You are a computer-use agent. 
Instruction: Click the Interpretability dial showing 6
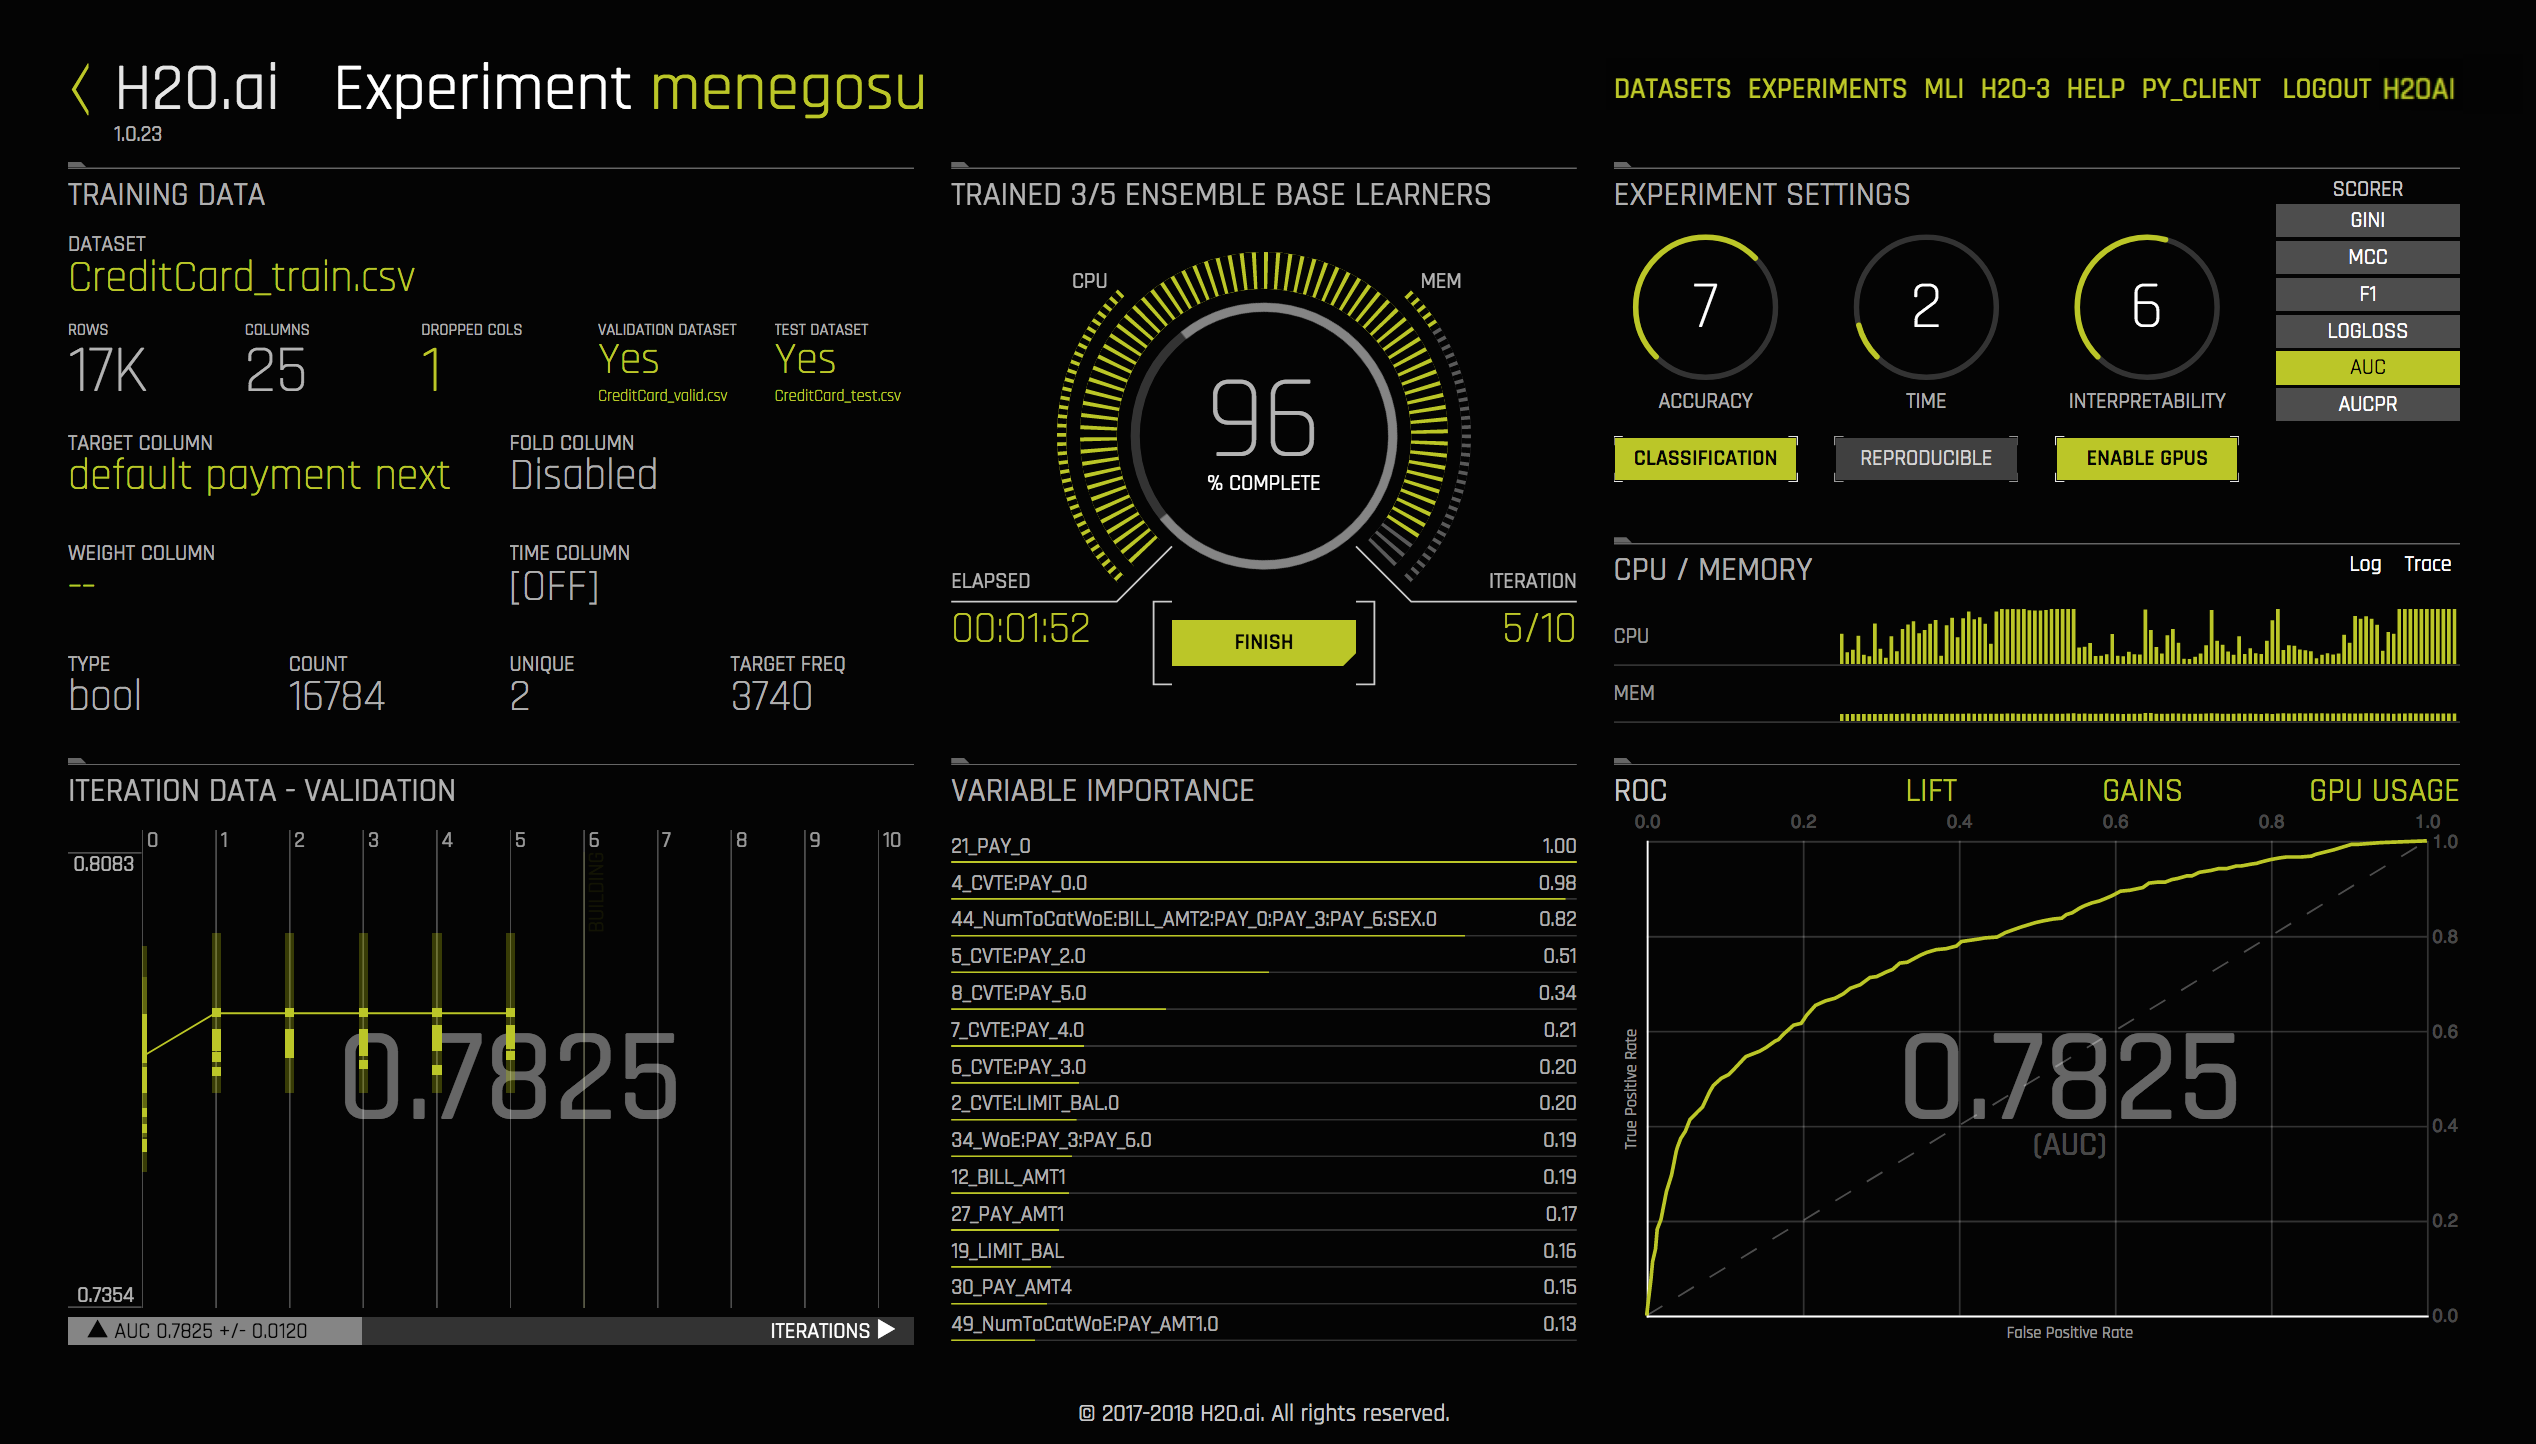2146,306
